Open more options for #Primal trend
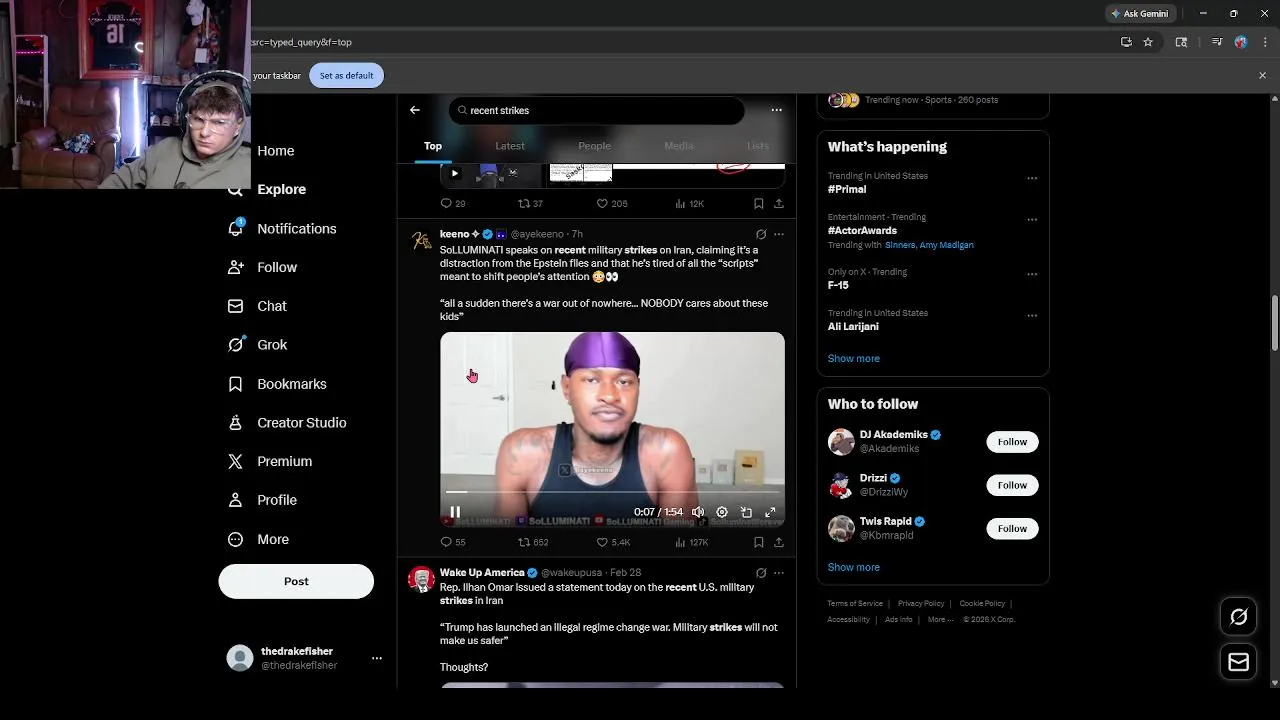This screenshot has width=1280, height=720. [x=1032, y=179]
